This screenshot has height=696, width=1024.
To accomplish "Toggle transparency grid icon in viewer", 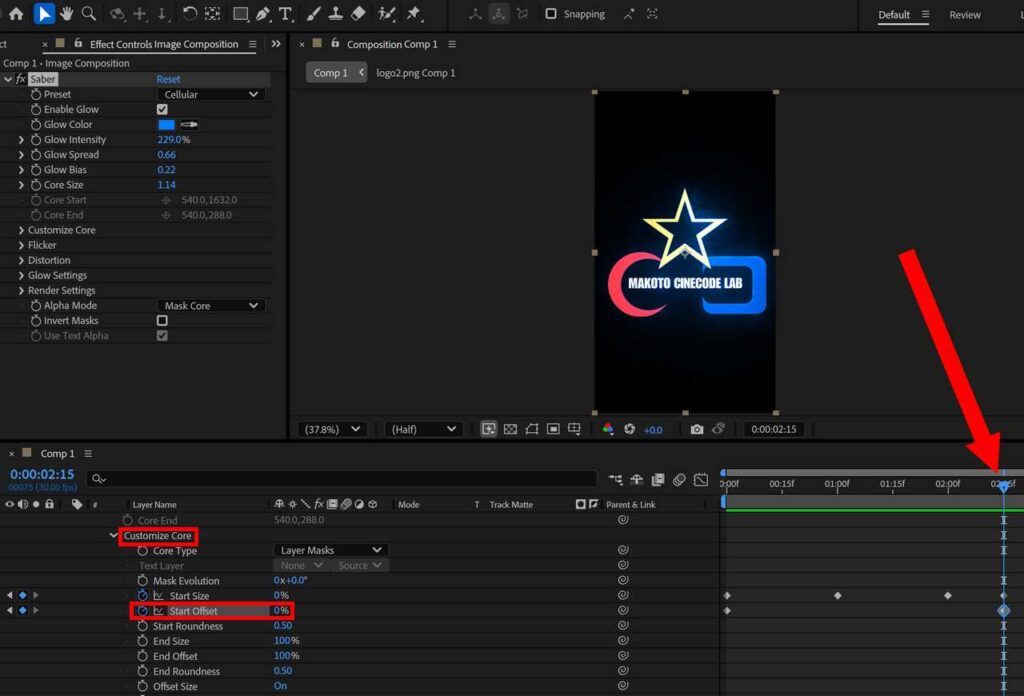I will (510, 429).
